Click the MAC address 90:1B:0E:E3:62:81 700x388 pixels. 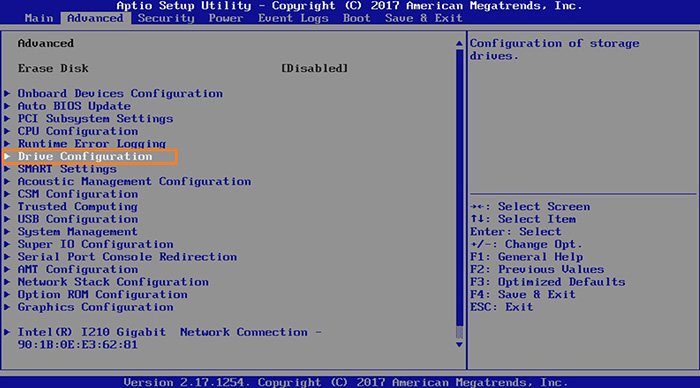(x=78, y=344)
